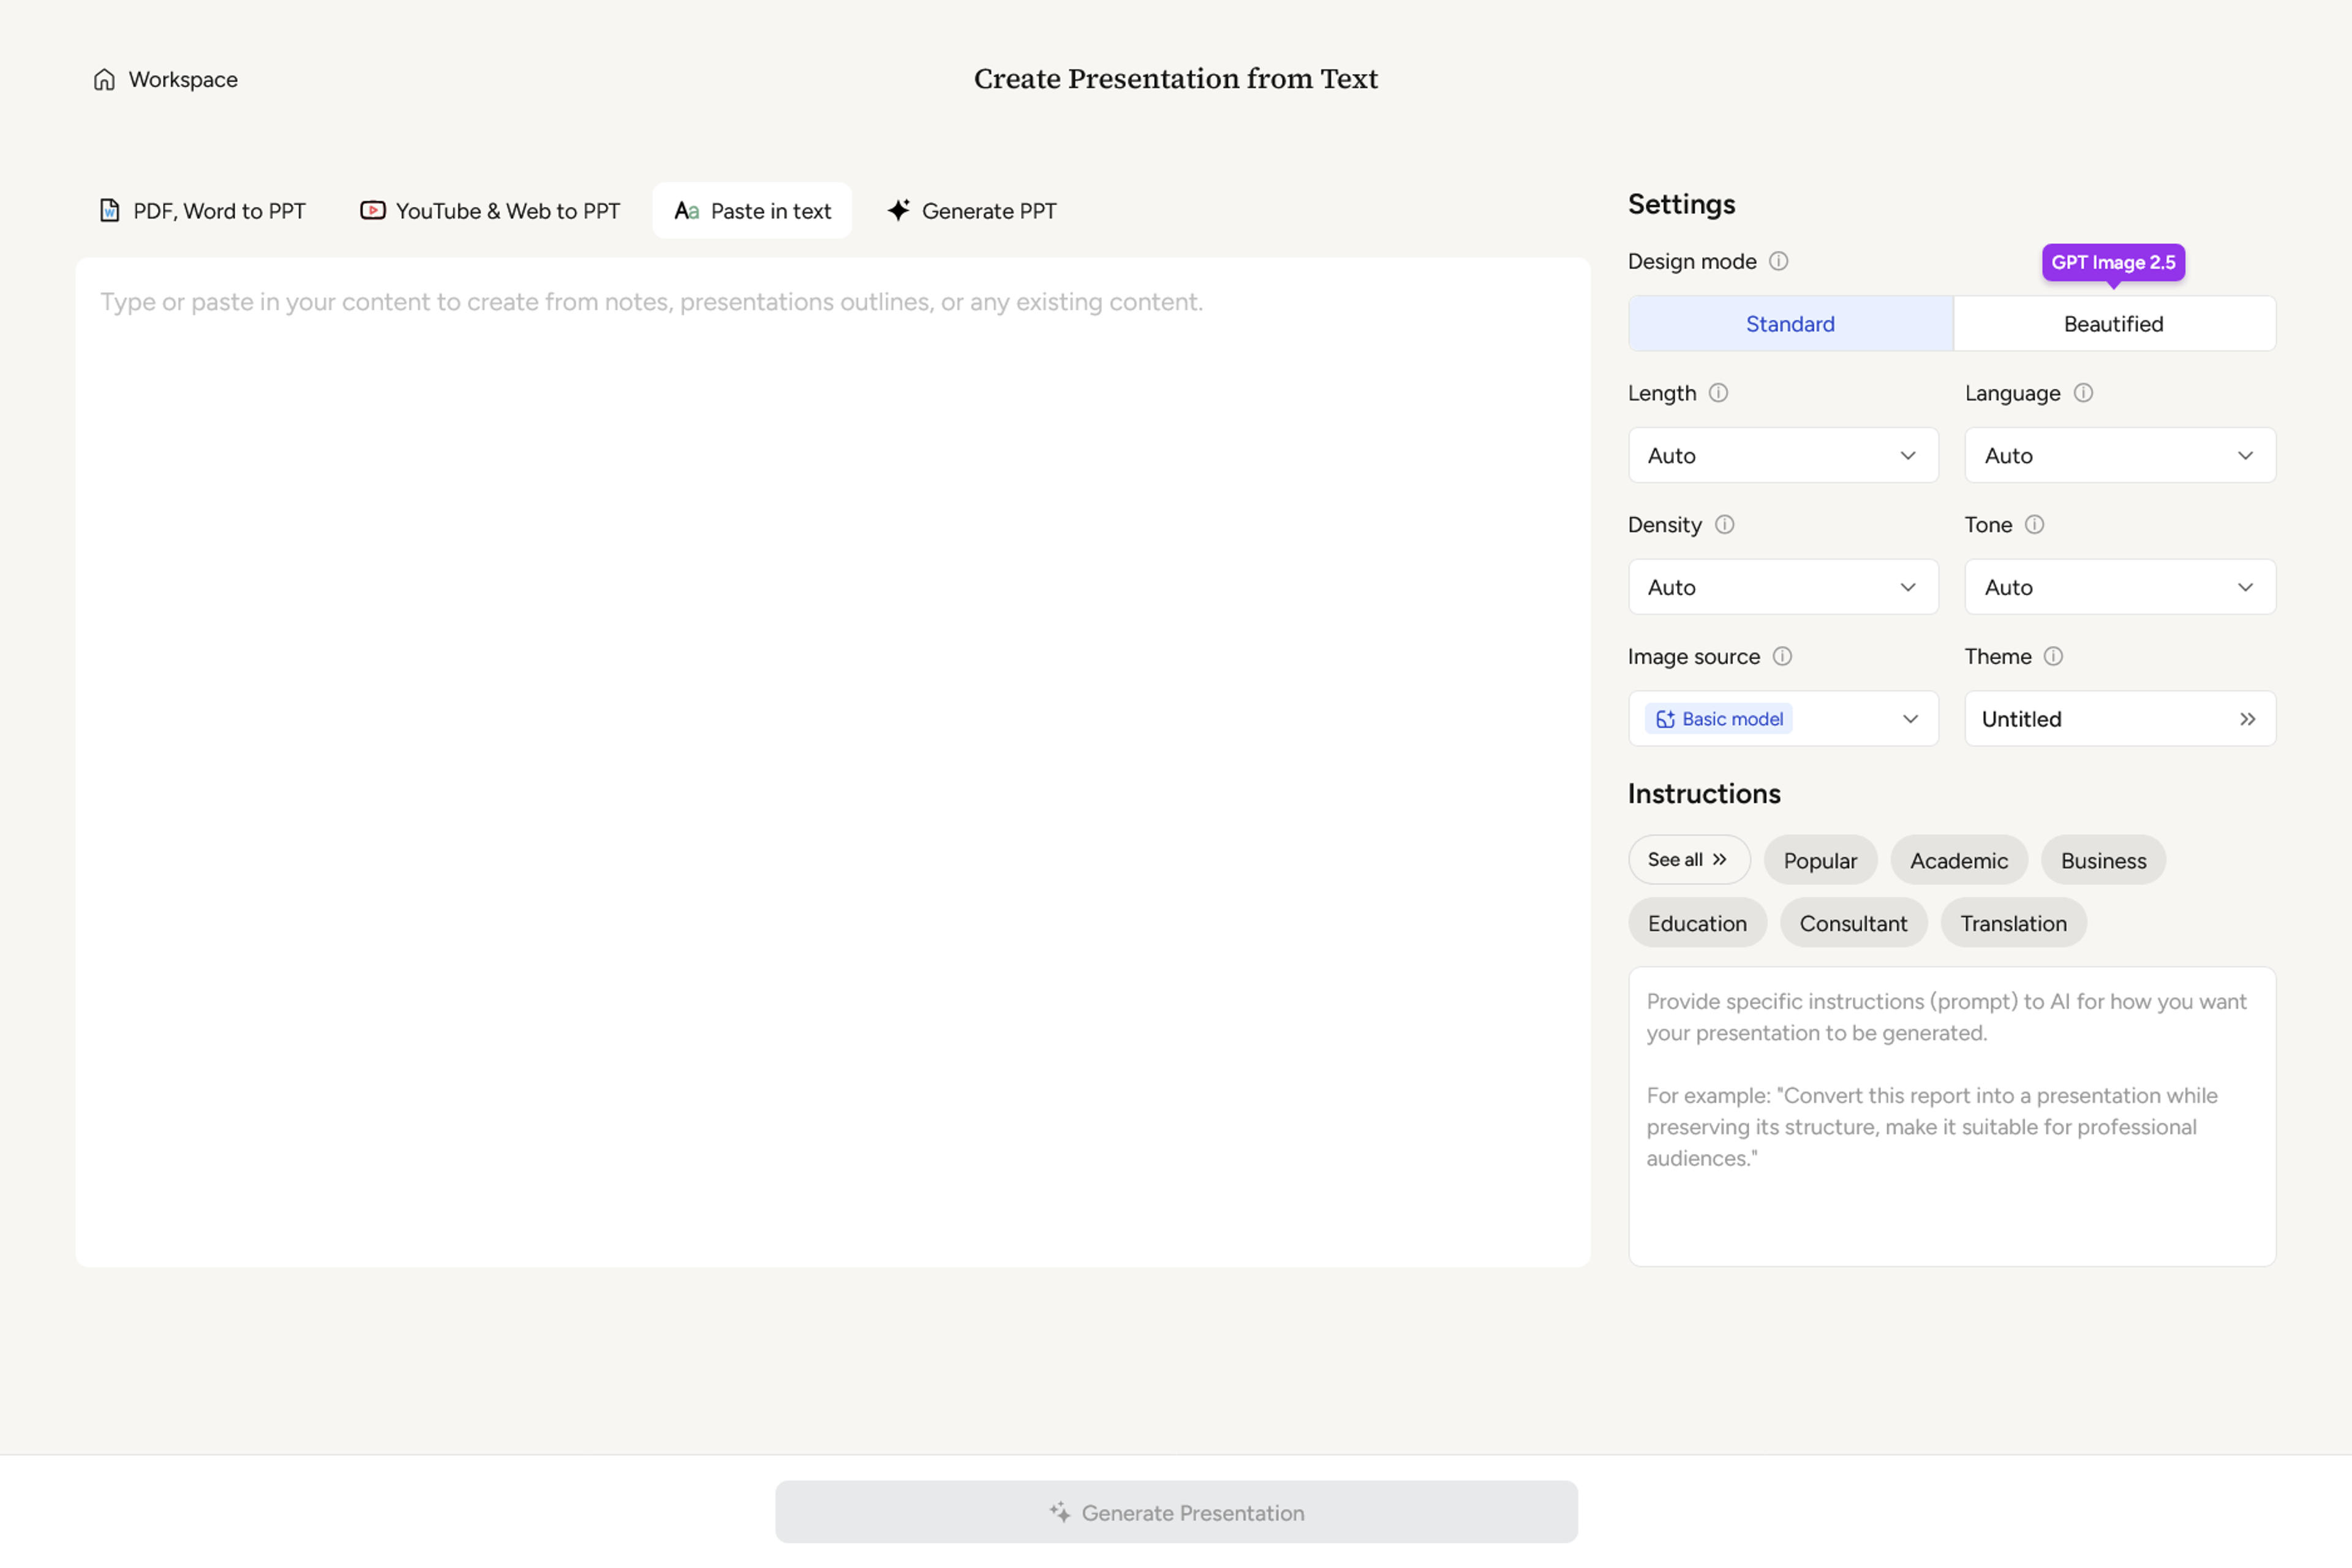
Task: Open the Language dropdown
Action: 2120,455
